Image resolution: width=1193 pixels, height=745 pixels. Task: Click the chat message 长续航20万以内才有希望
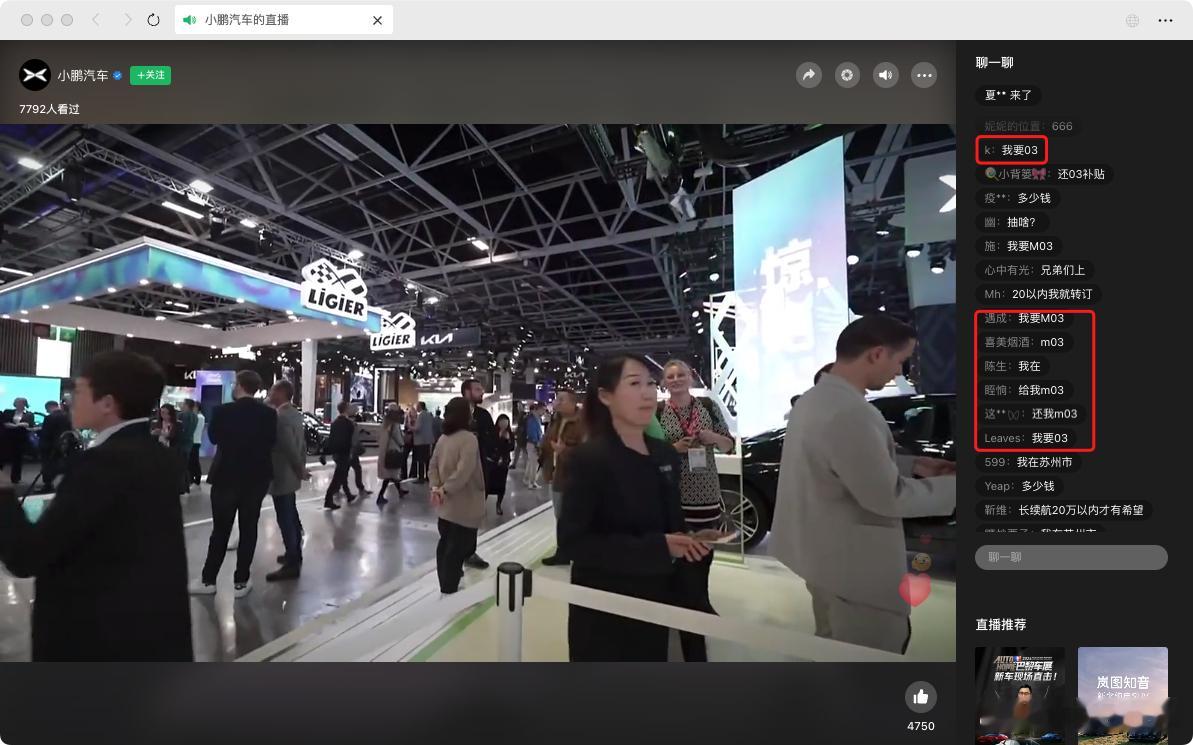pyautogui.click(x=1064, y=510)
